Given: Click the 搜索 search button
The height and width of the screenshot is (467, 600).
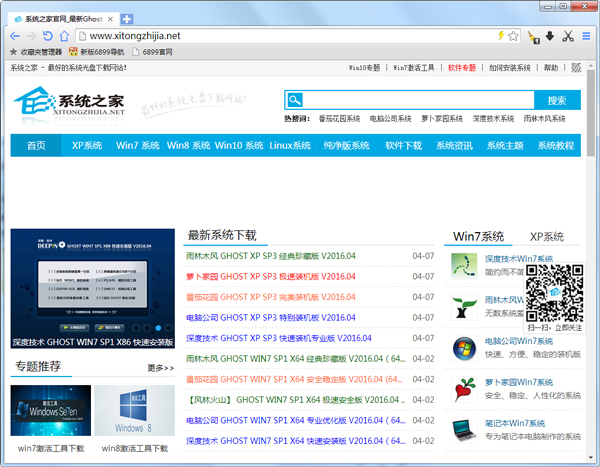Looking at the screenshot, I should pyautogui.click(x=557, y=100).
